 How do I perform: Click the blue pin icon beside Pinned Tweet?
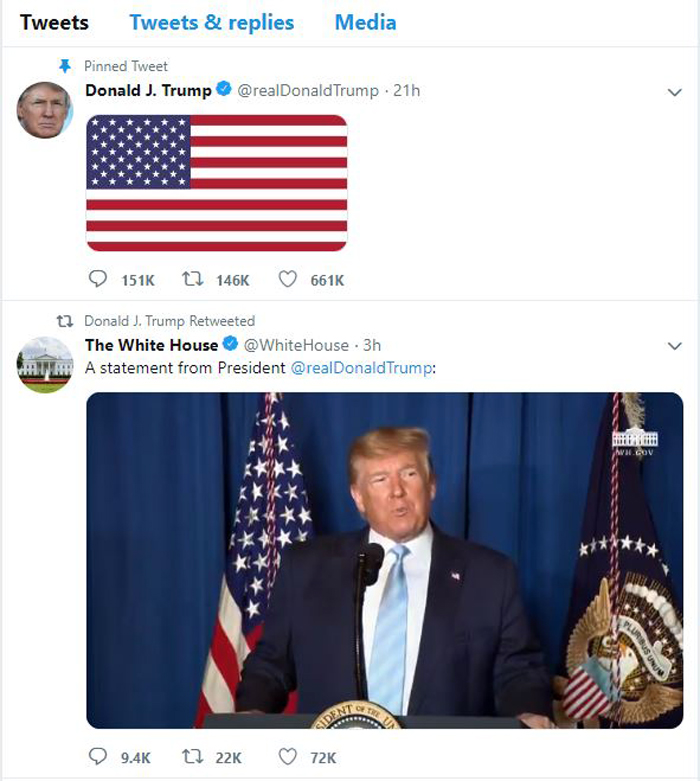tap(65, 66)
